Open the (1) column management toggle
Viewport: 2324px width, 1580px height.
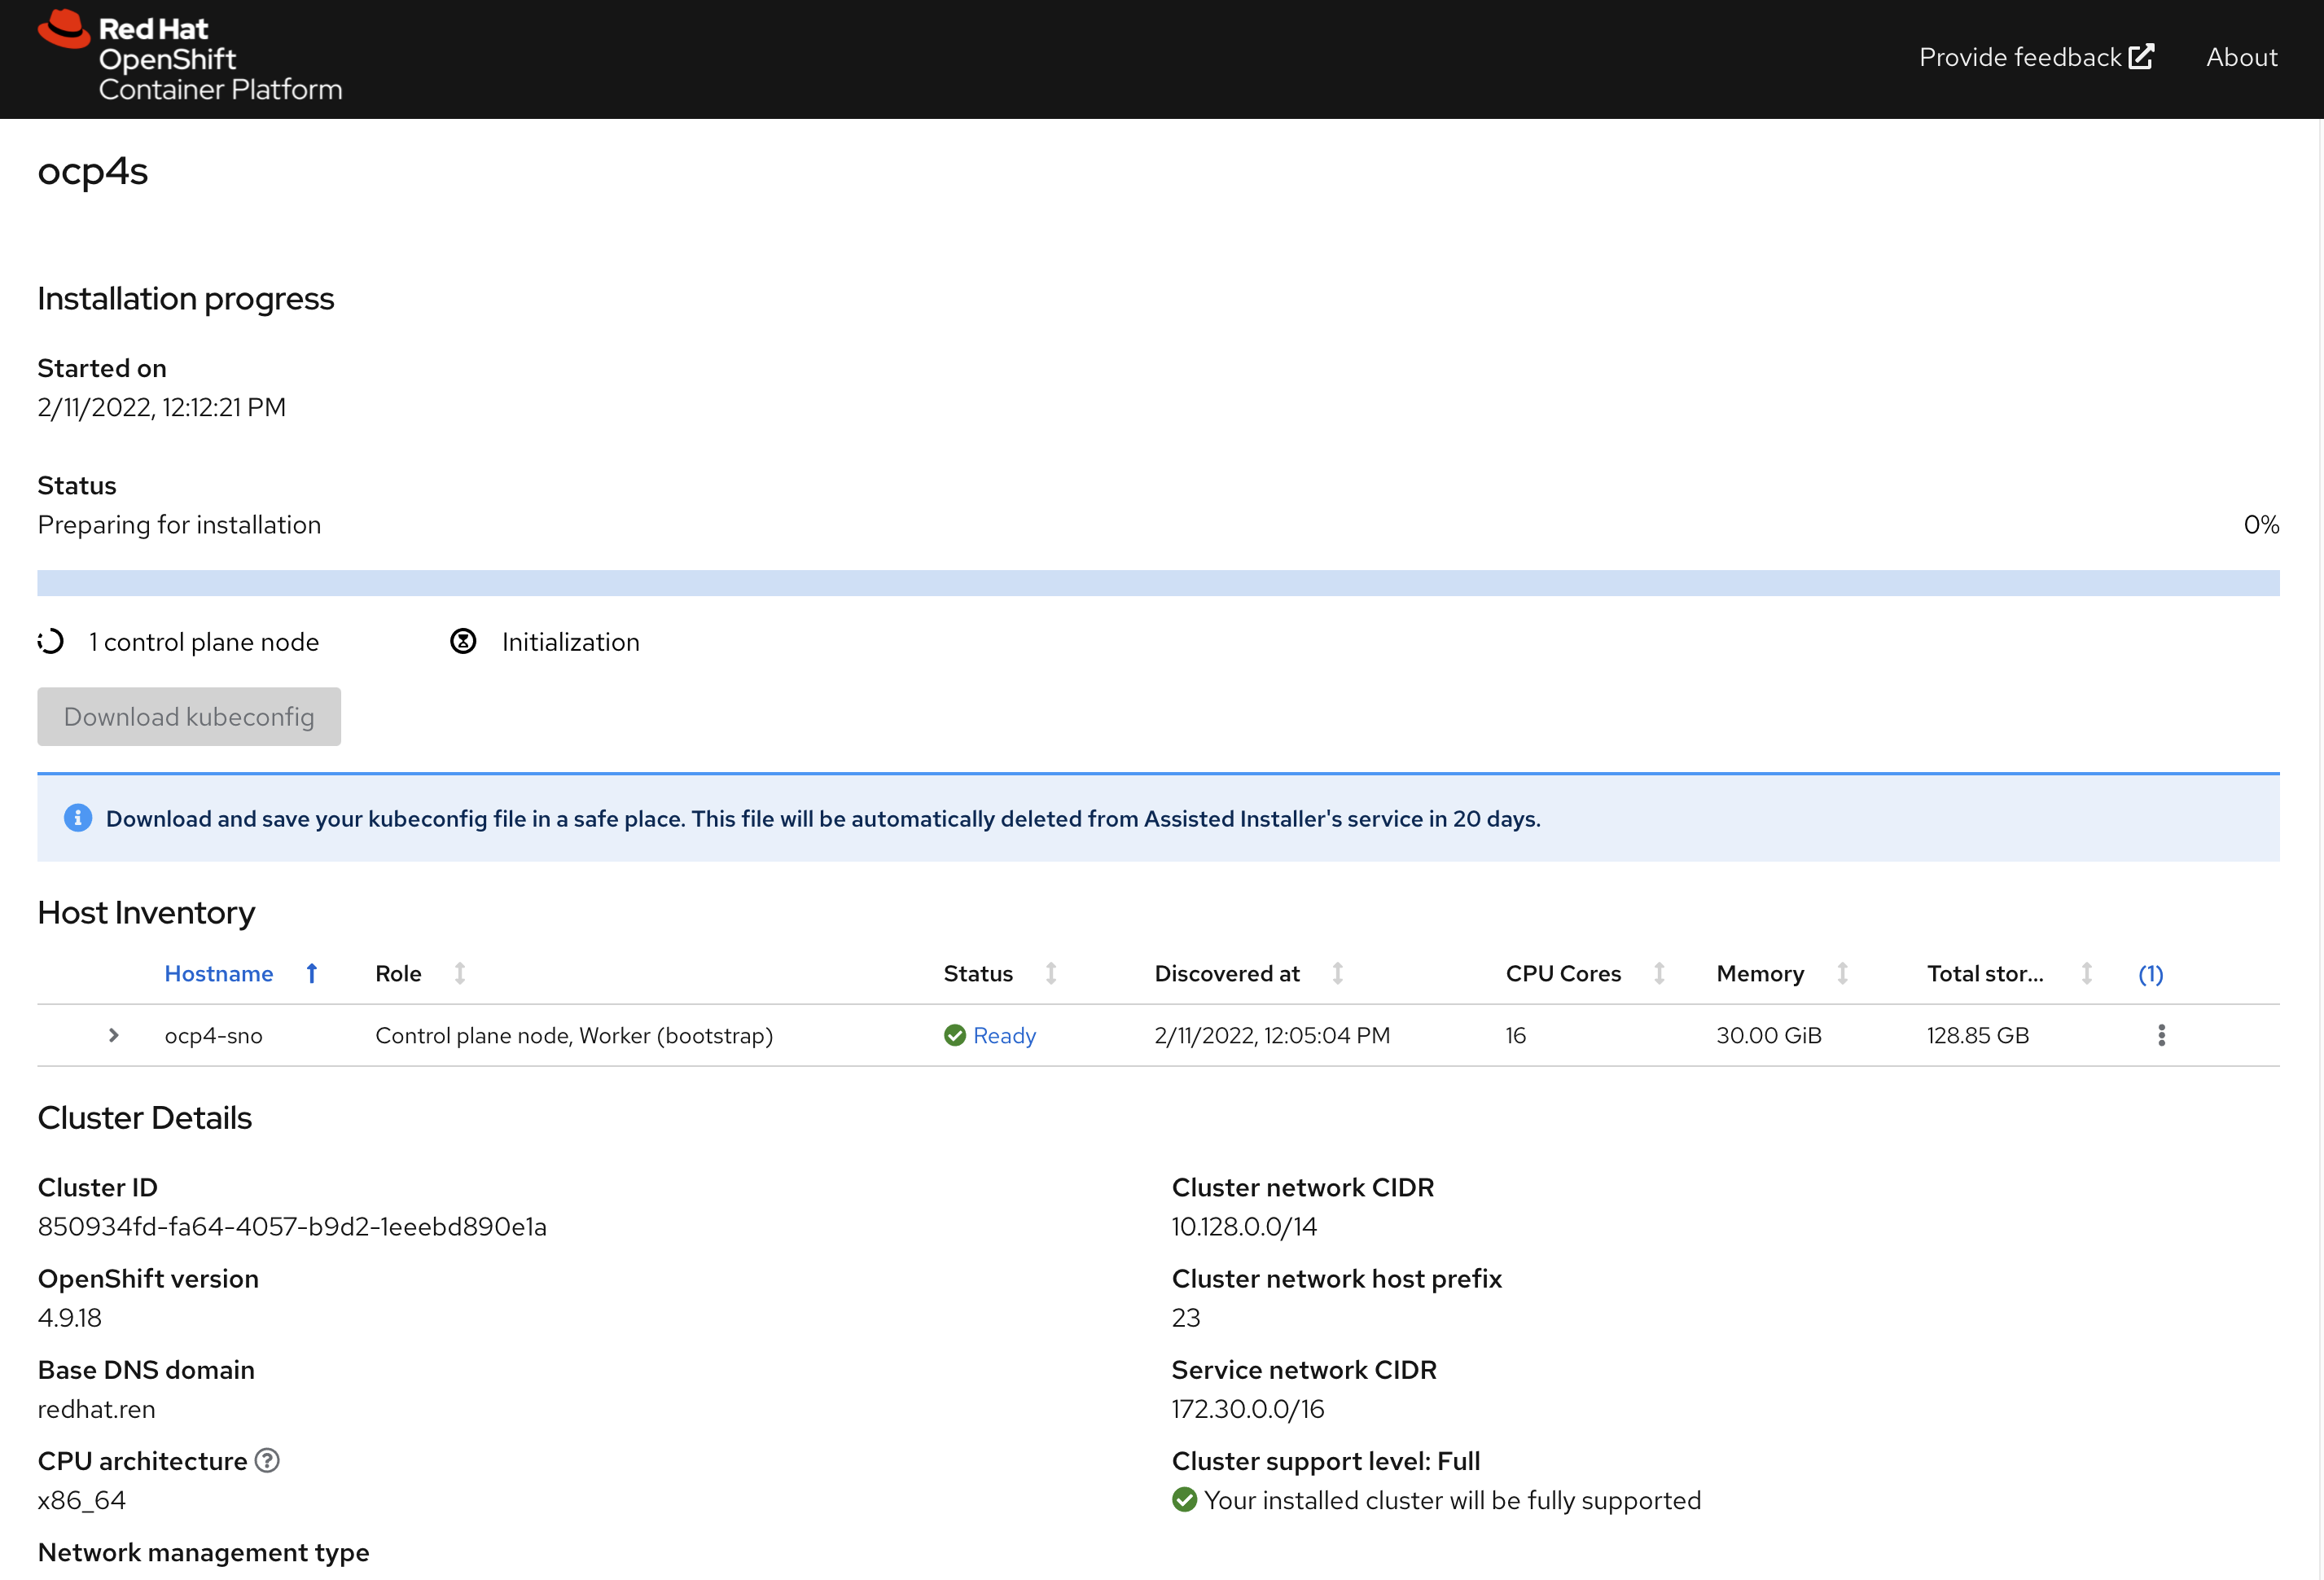2150,974
